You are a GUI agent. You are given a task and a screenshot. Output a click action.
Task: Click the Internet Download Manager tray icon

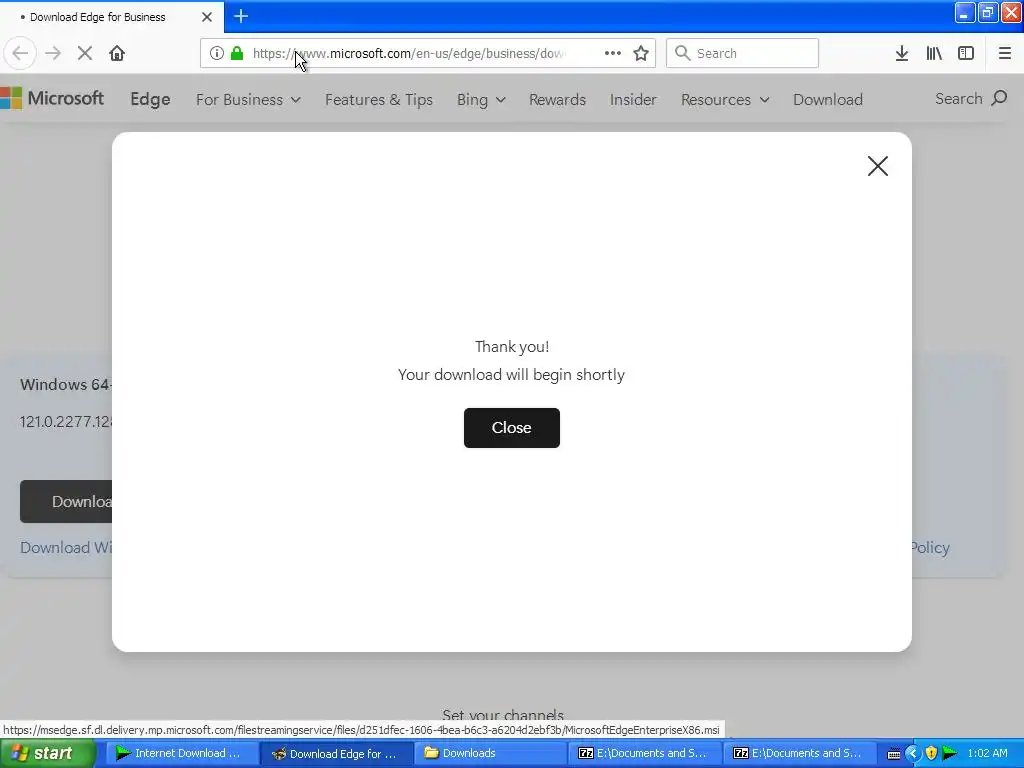(x=950, y=753)
